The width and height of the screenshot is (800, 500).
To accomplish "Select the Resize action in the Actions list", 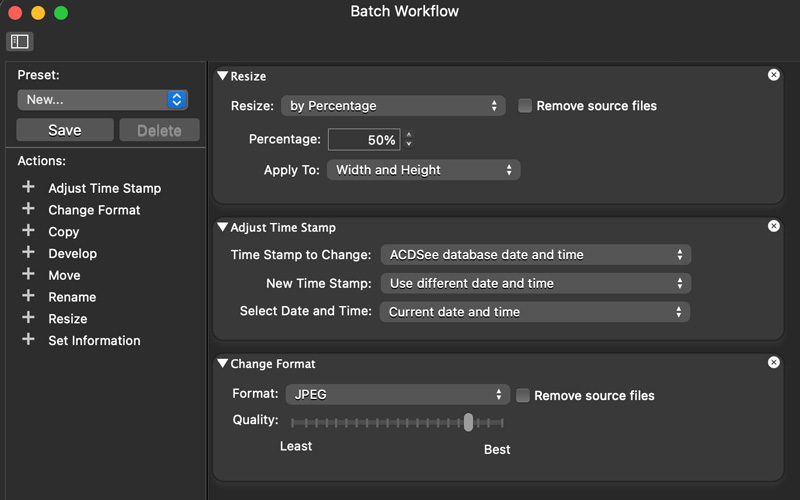I will coord(68,318).
